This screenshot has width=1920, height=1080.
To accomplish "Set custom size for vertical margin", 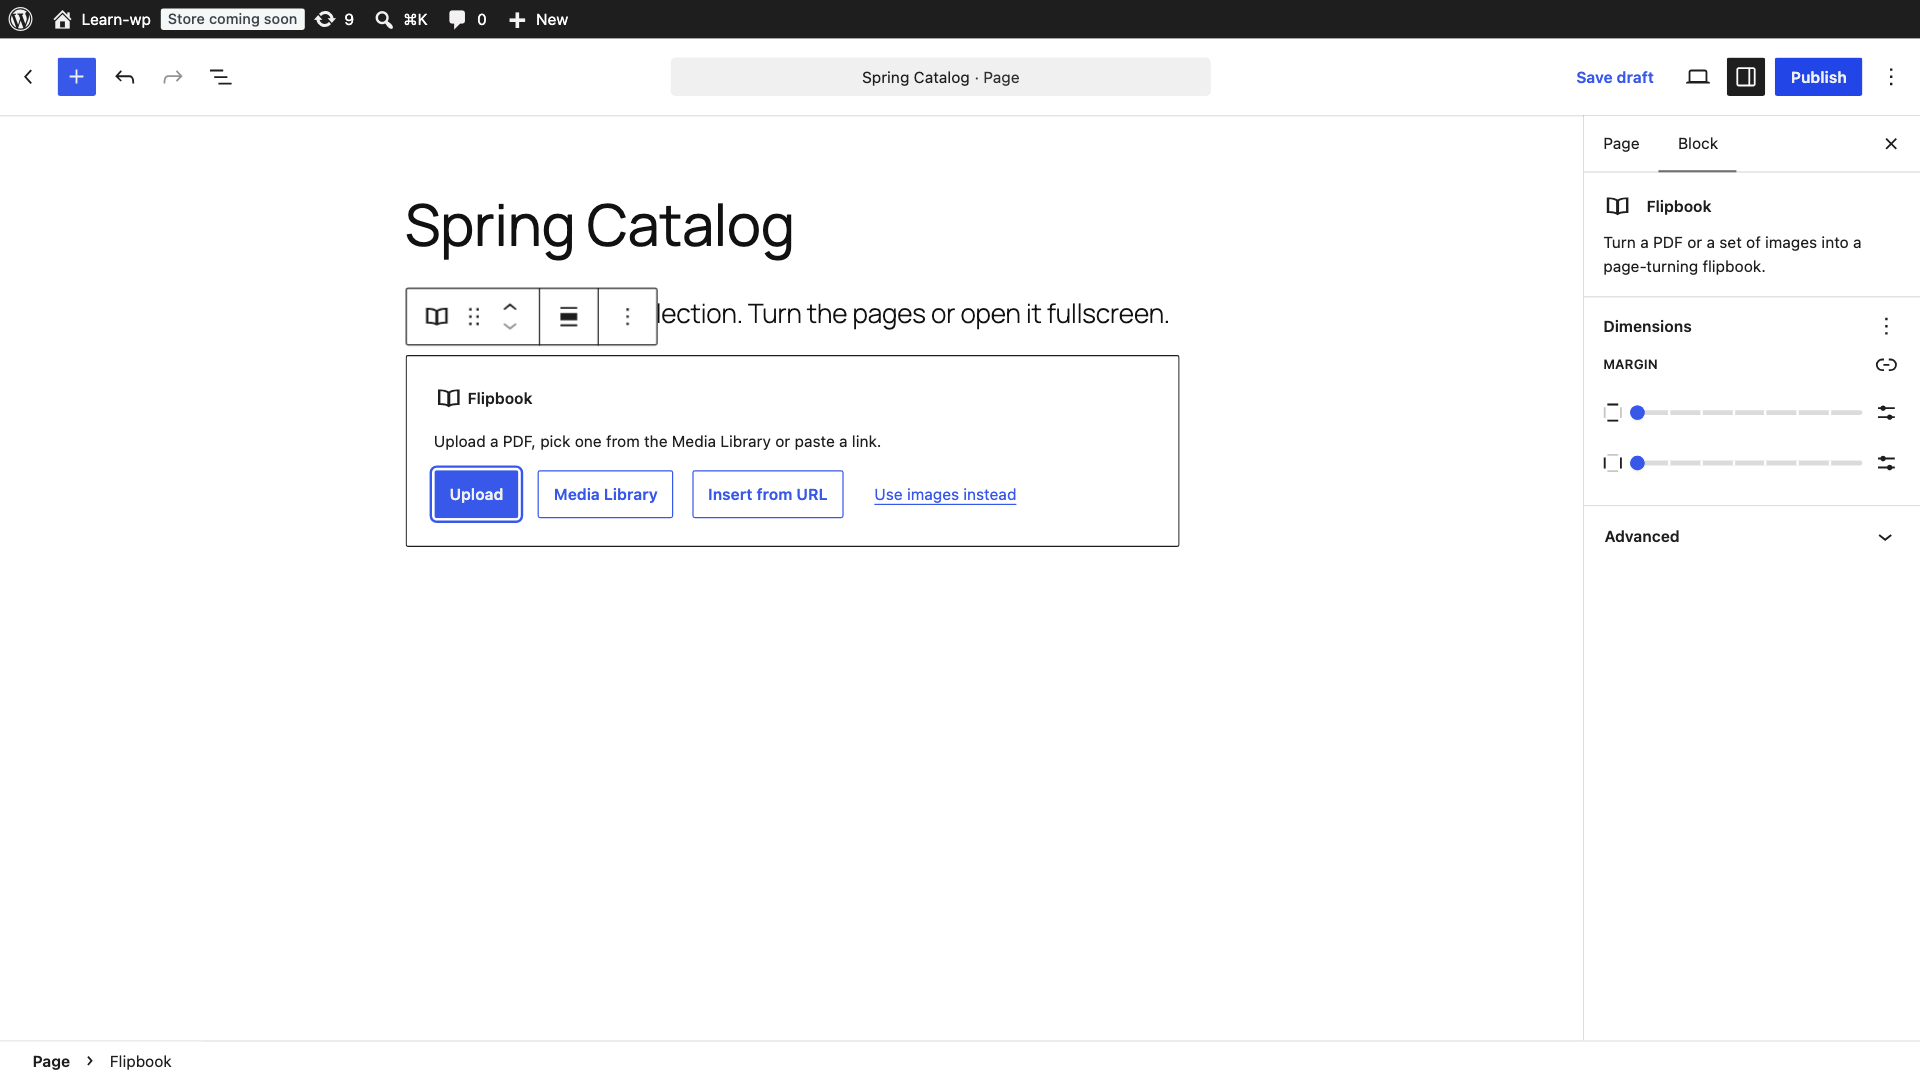I will 1886,413.
